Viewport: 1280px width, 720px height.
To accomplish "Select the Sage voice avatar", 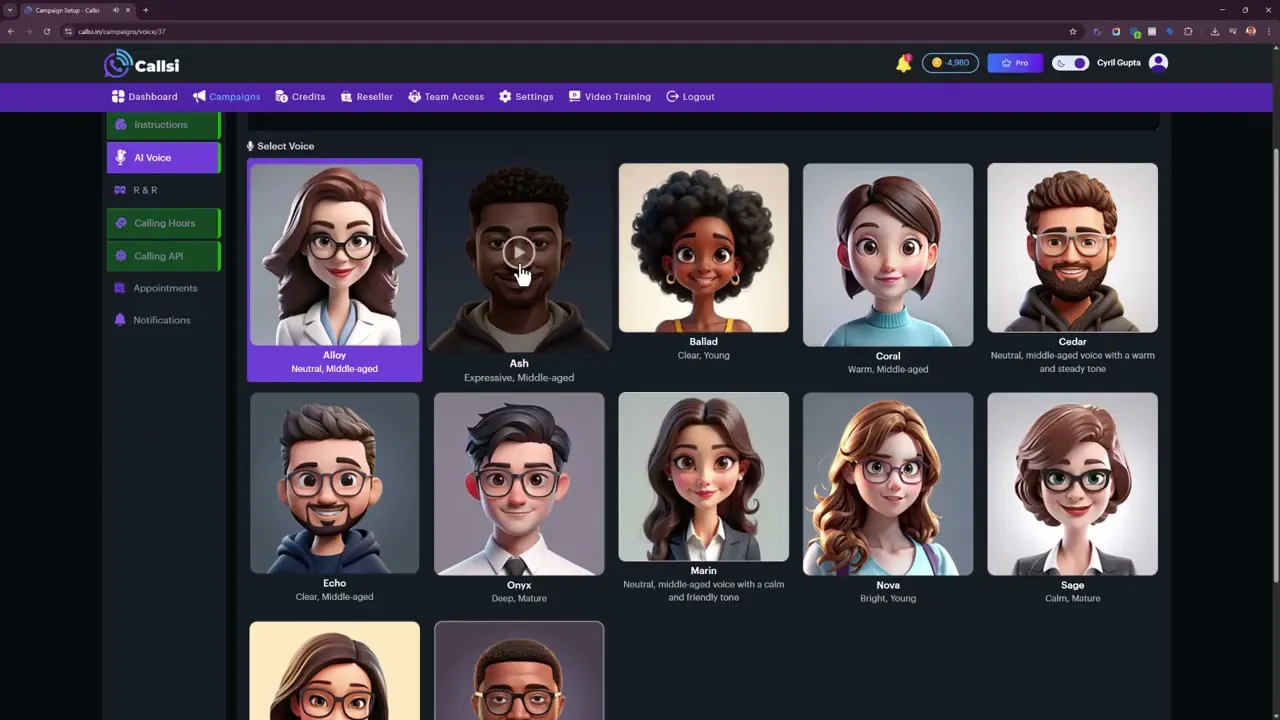I will point(1072,483).
